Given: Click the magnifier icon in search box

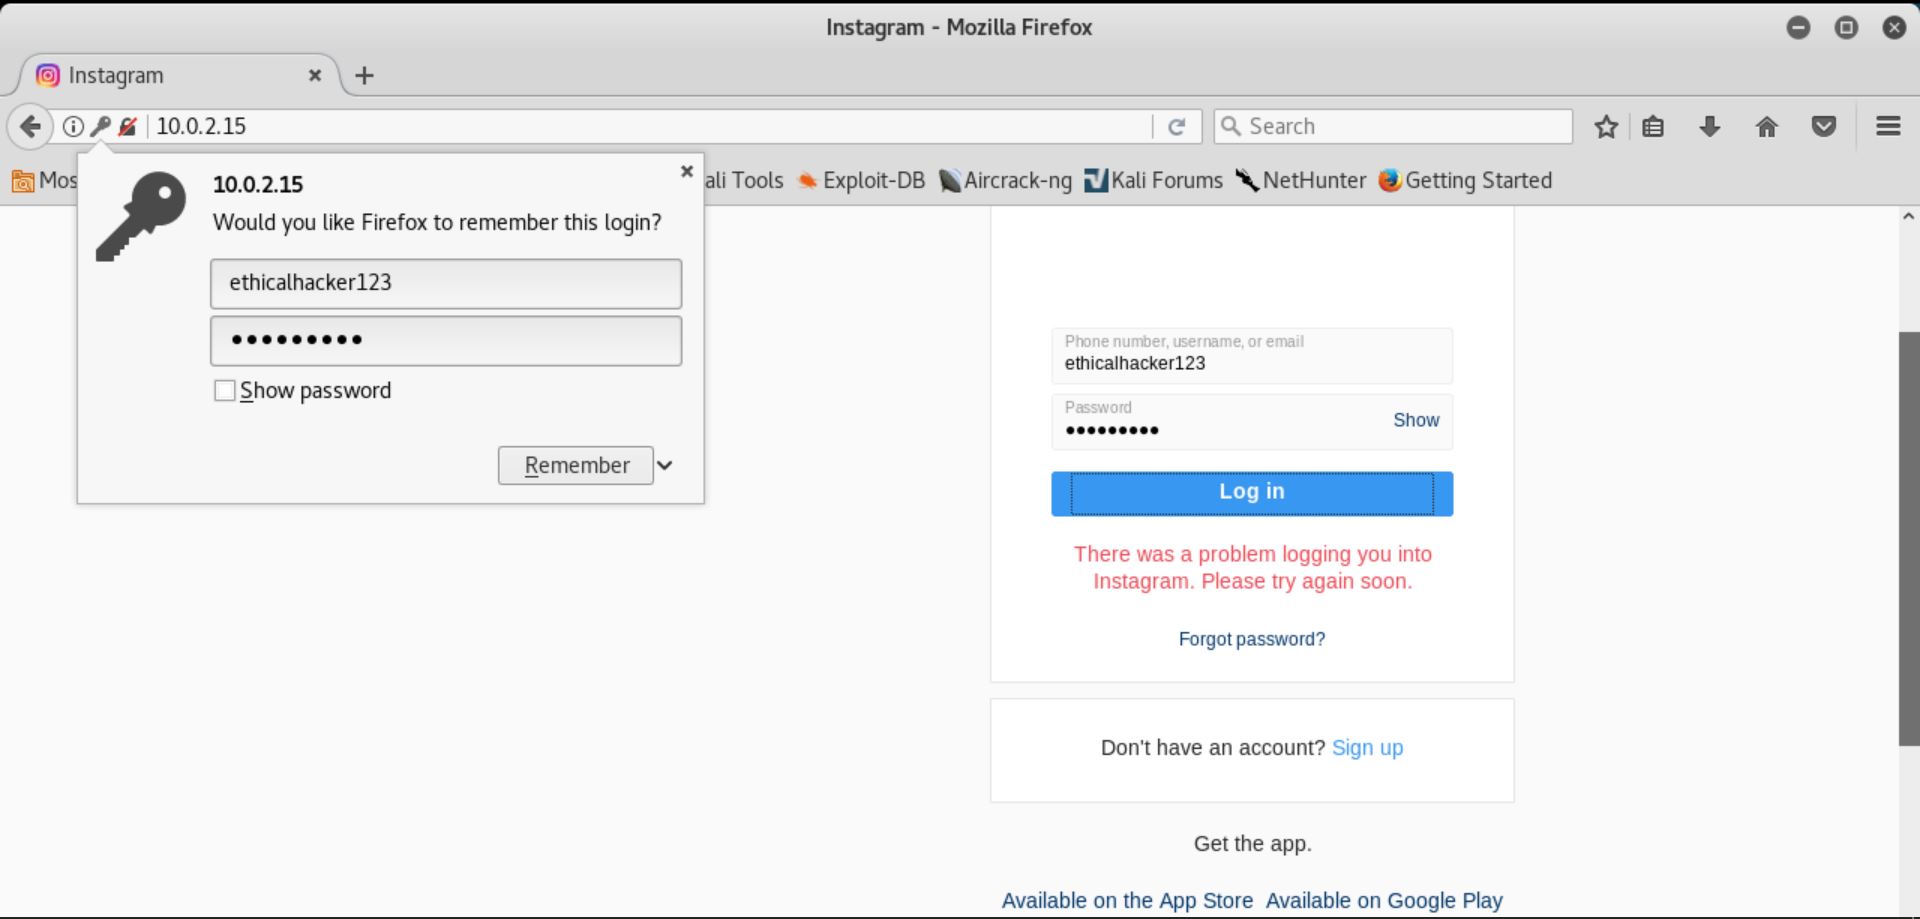Looking at the screenshot, I should pyautogui.click(x=1232, y=126).
